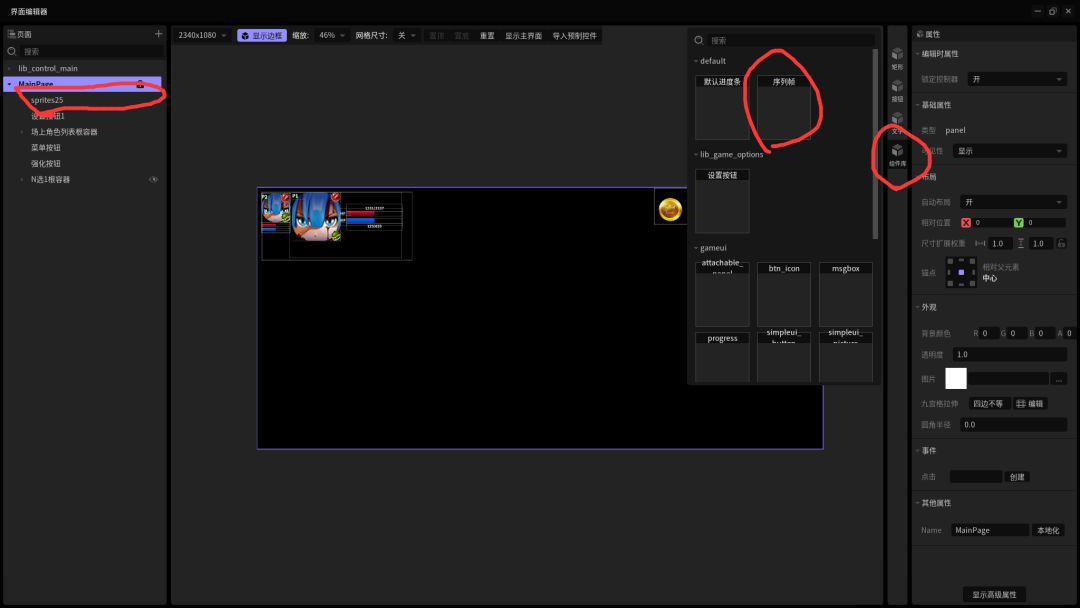Screen dimensions: 1080x608
Task: Open the 锁定控制器 dropdown
Action: click(1017, 79)
